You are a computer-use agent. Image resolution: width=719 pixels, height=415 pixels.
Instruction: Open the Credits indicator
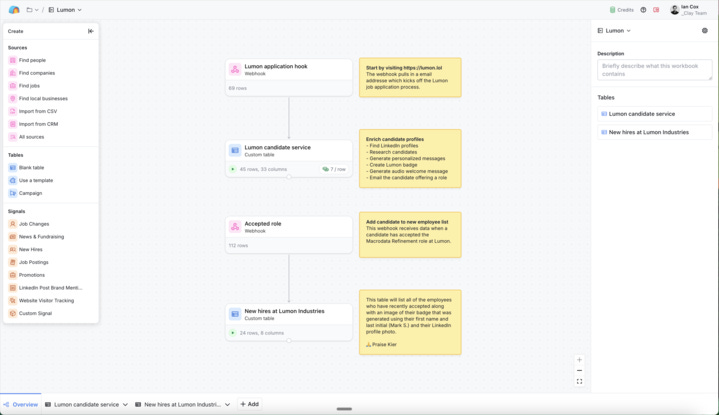(621, 10)
